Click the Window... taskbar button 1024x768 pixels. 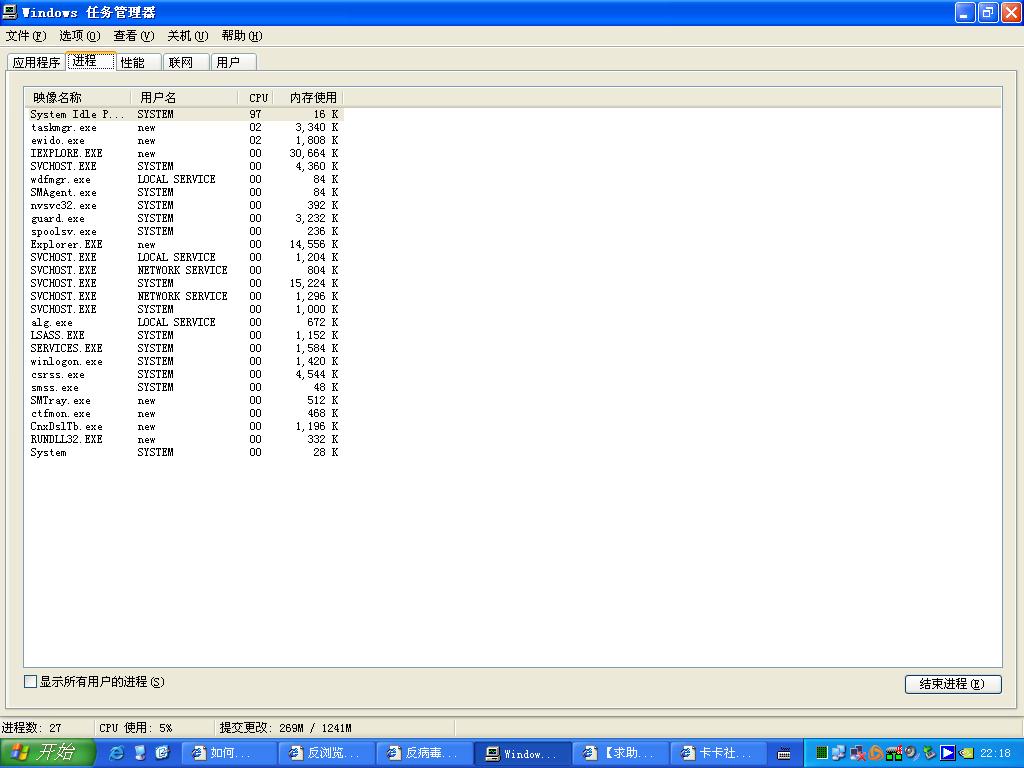[522, 754]
